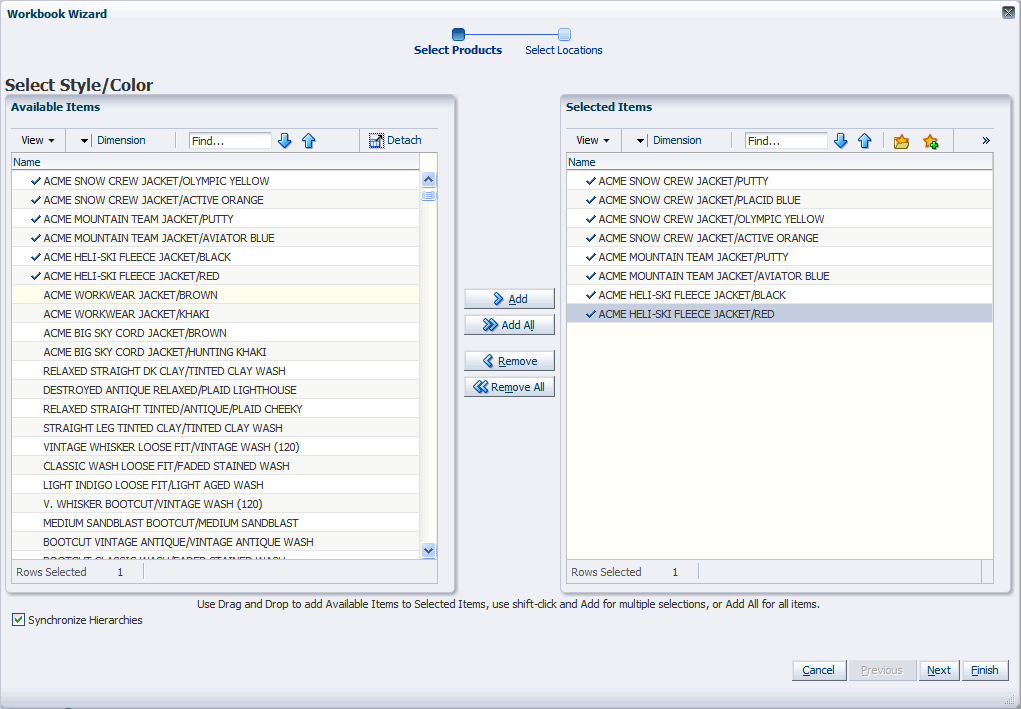Screen dimensions: 1021x709
Task: Close the Workbook Wizard window
Action: tap(1008, 12)
